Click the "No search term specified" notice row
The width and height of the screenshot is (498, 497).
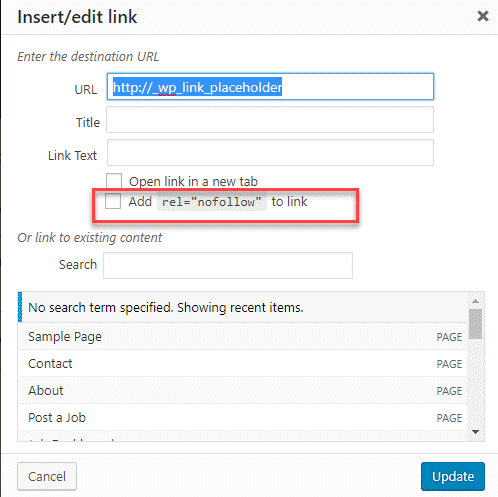tap(243, 307)
